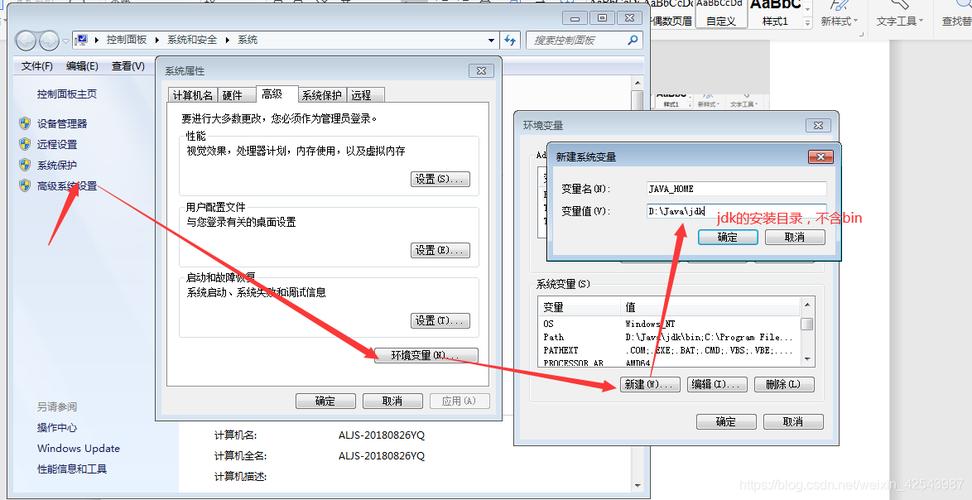The width and height of the screenshot is (972, 500).
Task: Open 环境变量(N) button
Action: 426,356
